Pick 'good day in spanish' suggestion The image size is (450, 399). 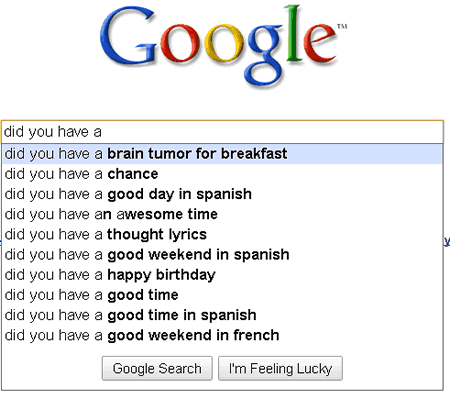[222, 194]
